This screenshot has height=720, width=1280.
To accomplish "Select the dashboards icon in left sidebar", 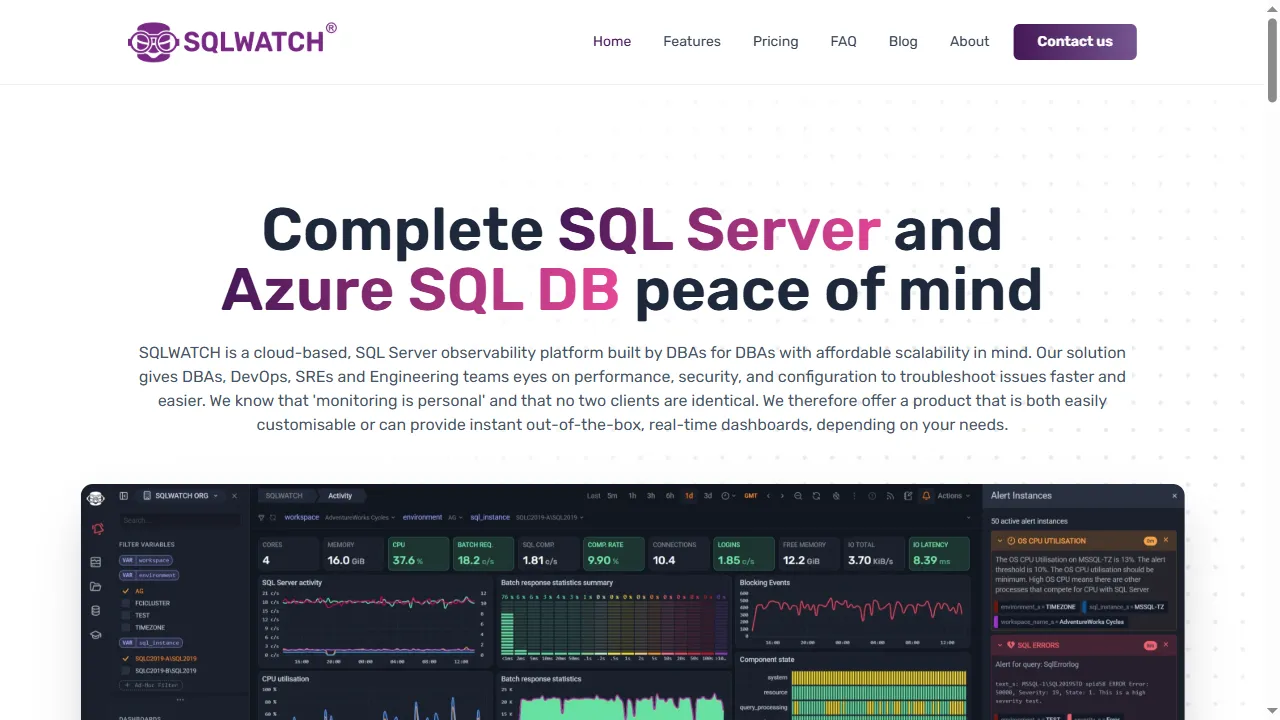I will 96,560.
